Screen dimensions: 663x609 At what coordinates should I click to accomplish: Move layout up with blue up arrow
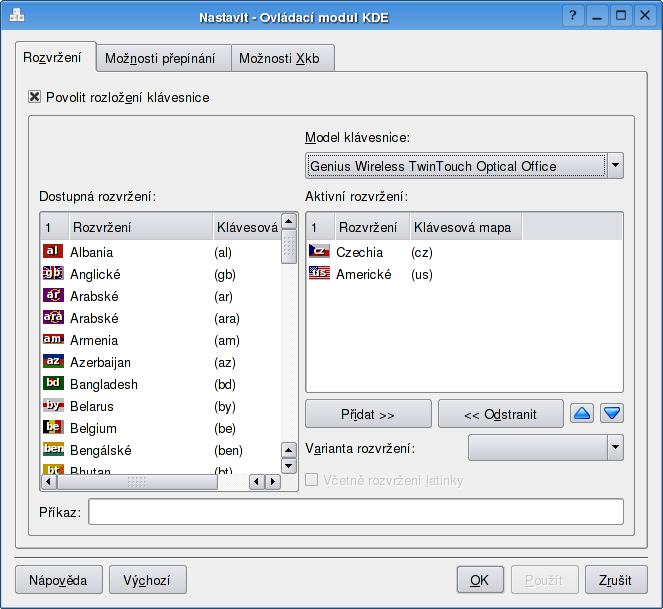click(581, 413)
